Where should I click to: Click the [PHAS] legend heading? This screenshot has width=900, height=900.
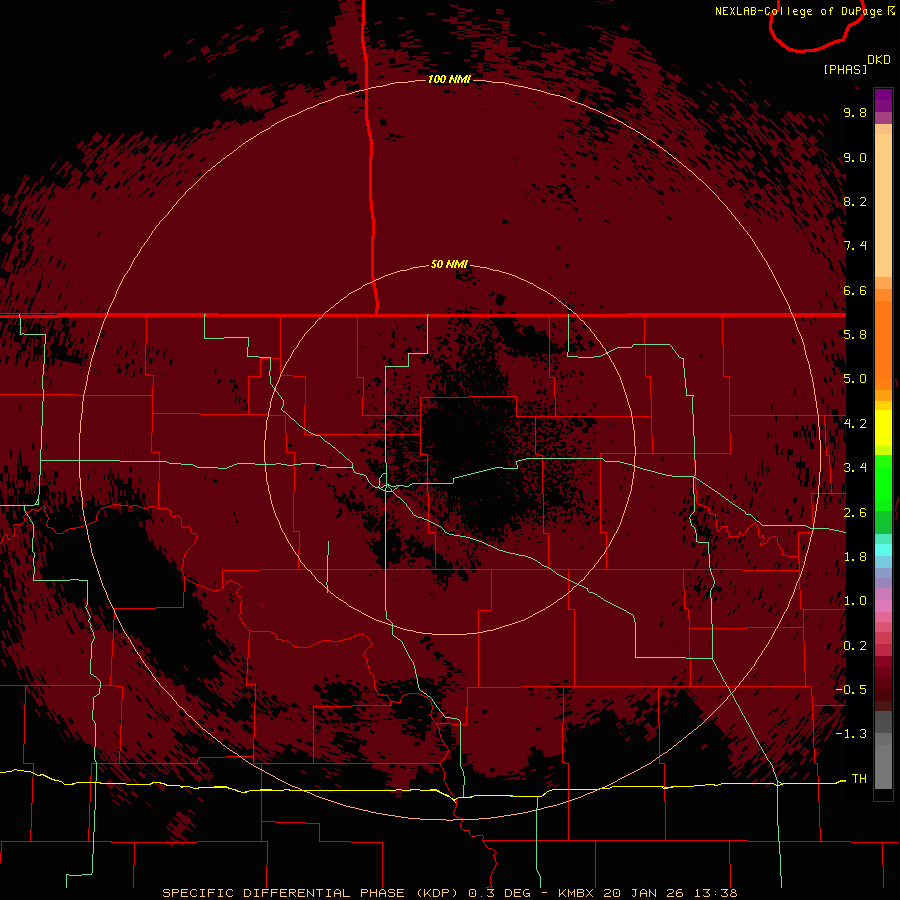click(x=845, y=69)
